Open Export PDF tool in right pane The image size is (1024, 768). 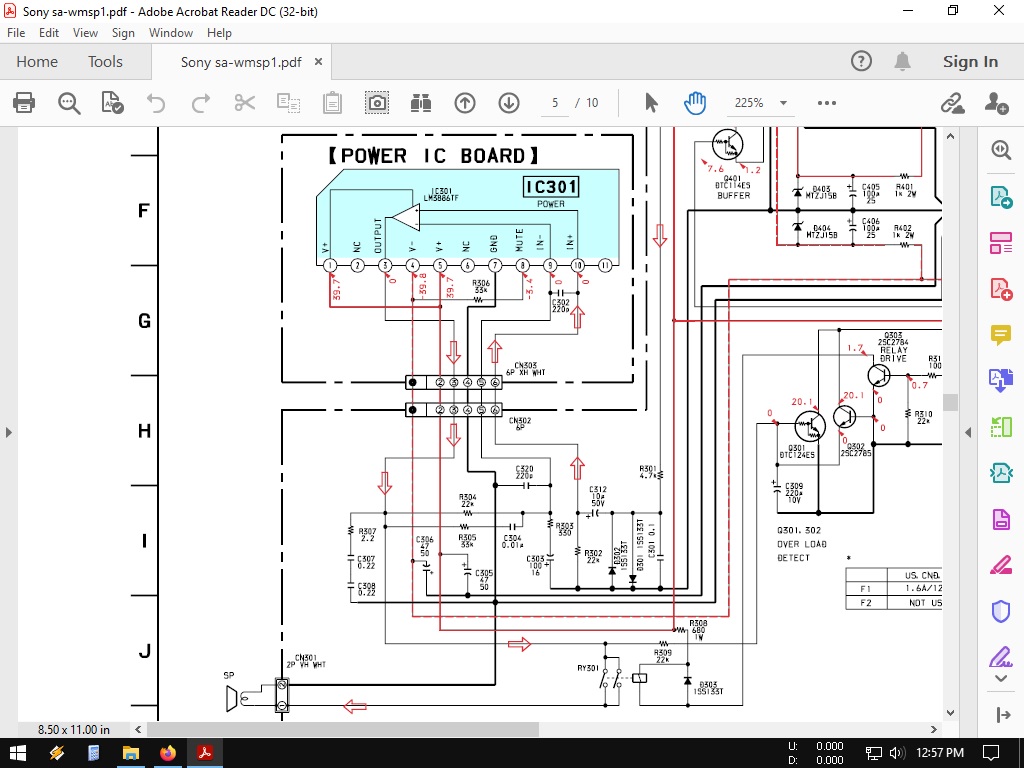coord(1001,196)
